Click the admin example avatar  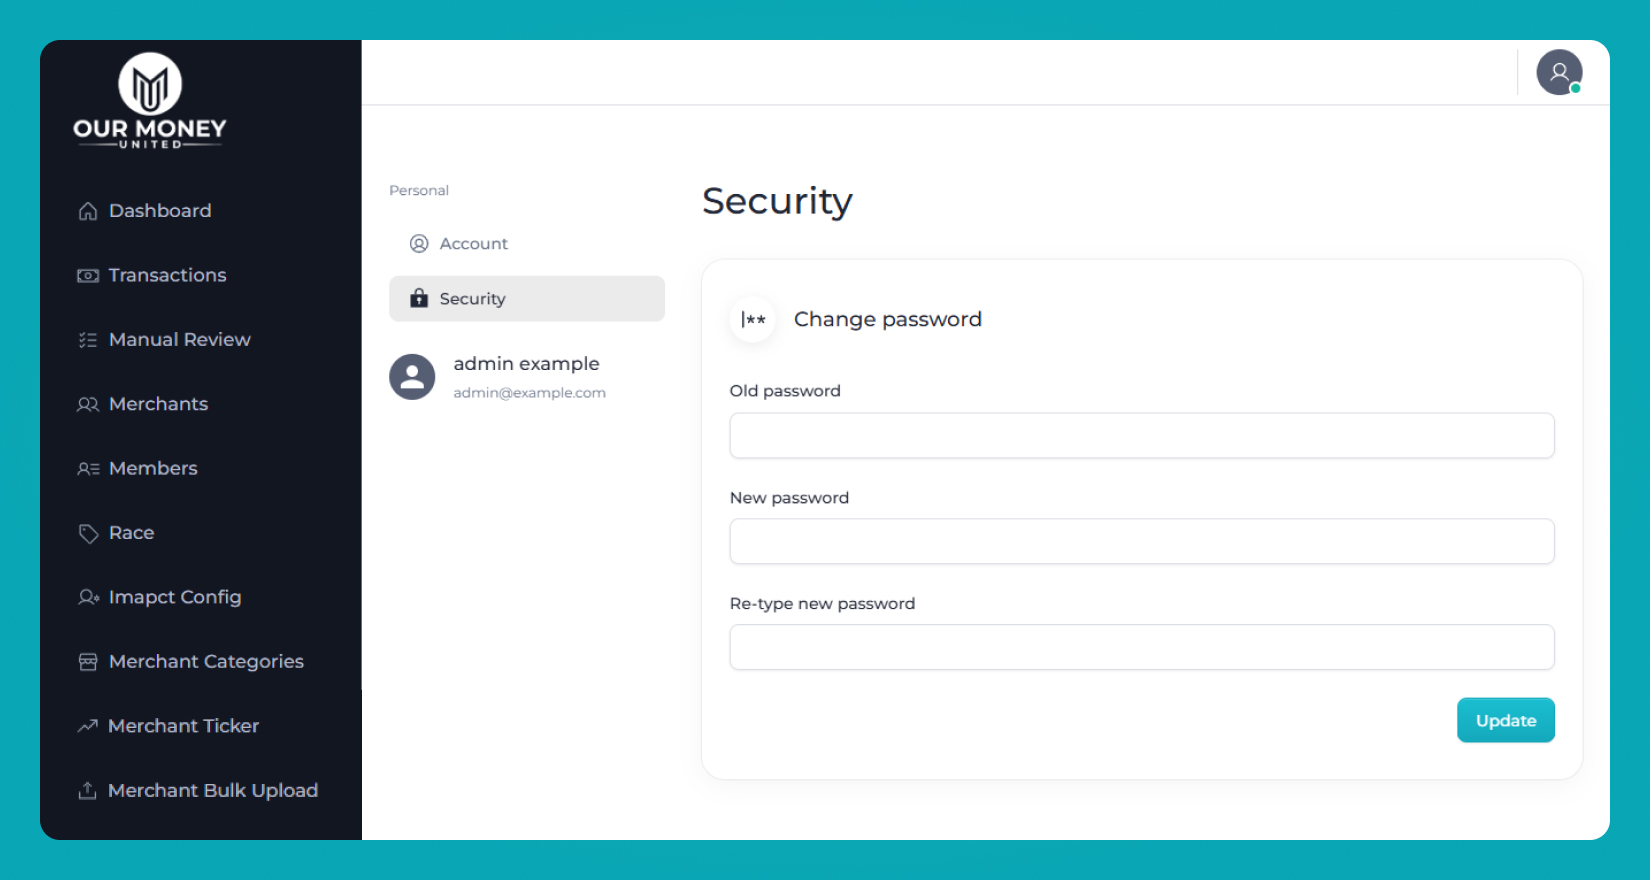tap(412, 377)
